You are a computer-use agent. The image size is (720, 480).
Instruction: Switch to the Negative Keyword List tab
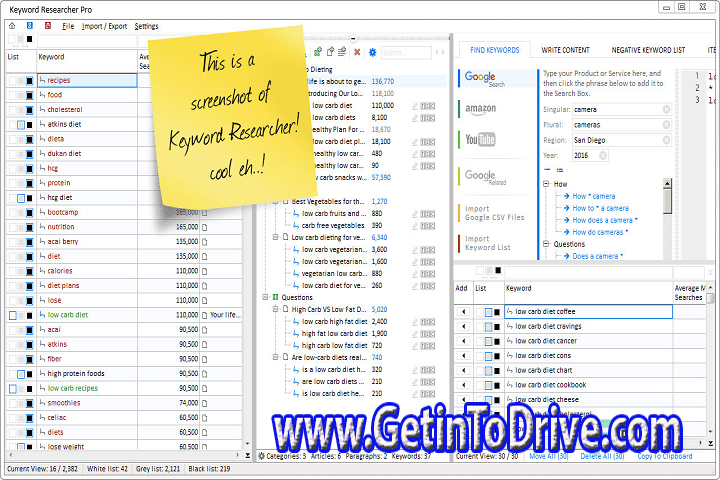tap(648, 50)
